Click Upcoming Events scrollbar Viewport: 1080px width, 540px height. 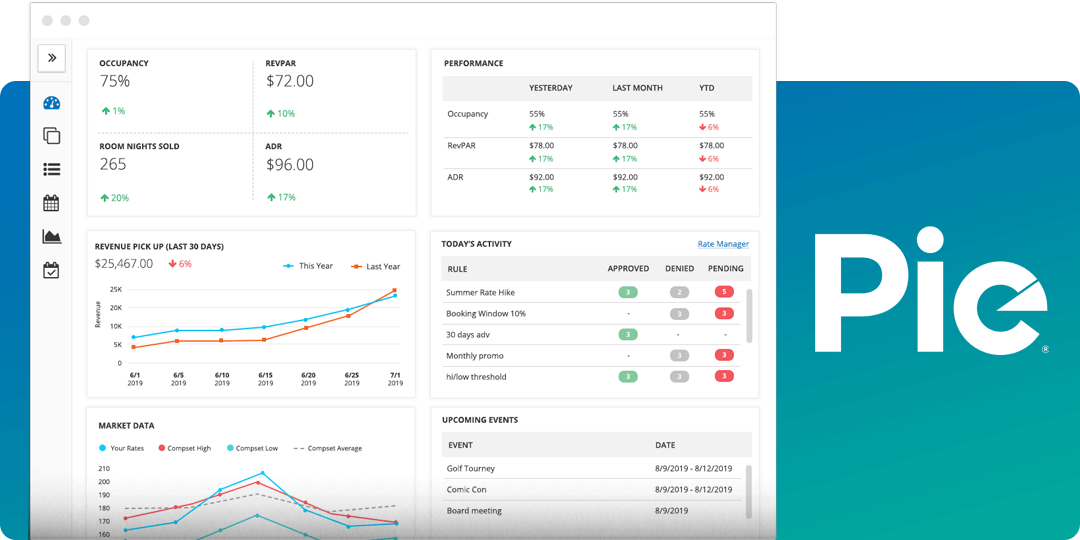(x=749, y=492)
